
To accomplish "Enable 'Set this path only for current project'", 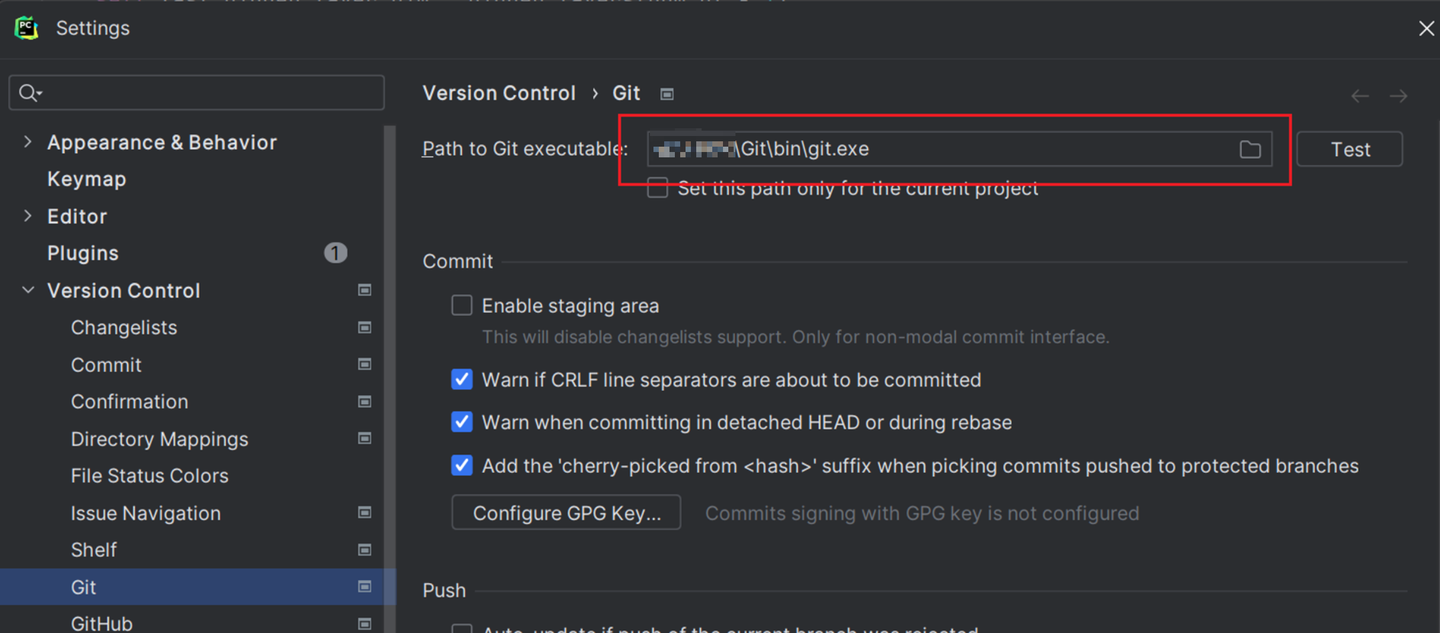I will [x=658, y=188].
